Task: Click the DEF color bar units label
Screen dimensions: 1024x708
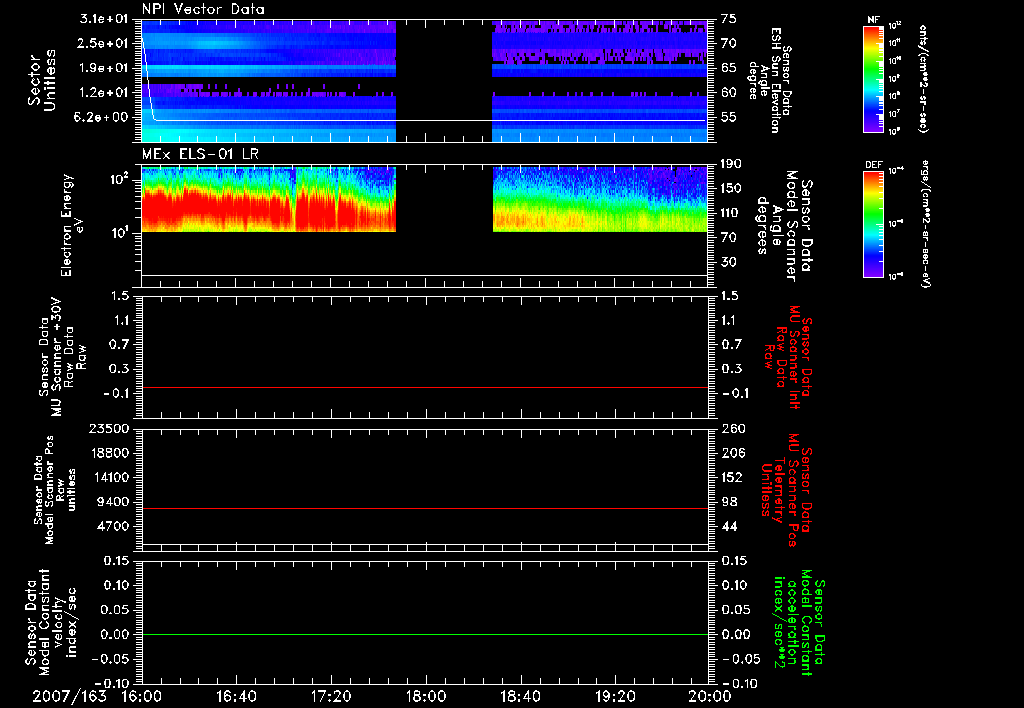Action: (925, 224)
